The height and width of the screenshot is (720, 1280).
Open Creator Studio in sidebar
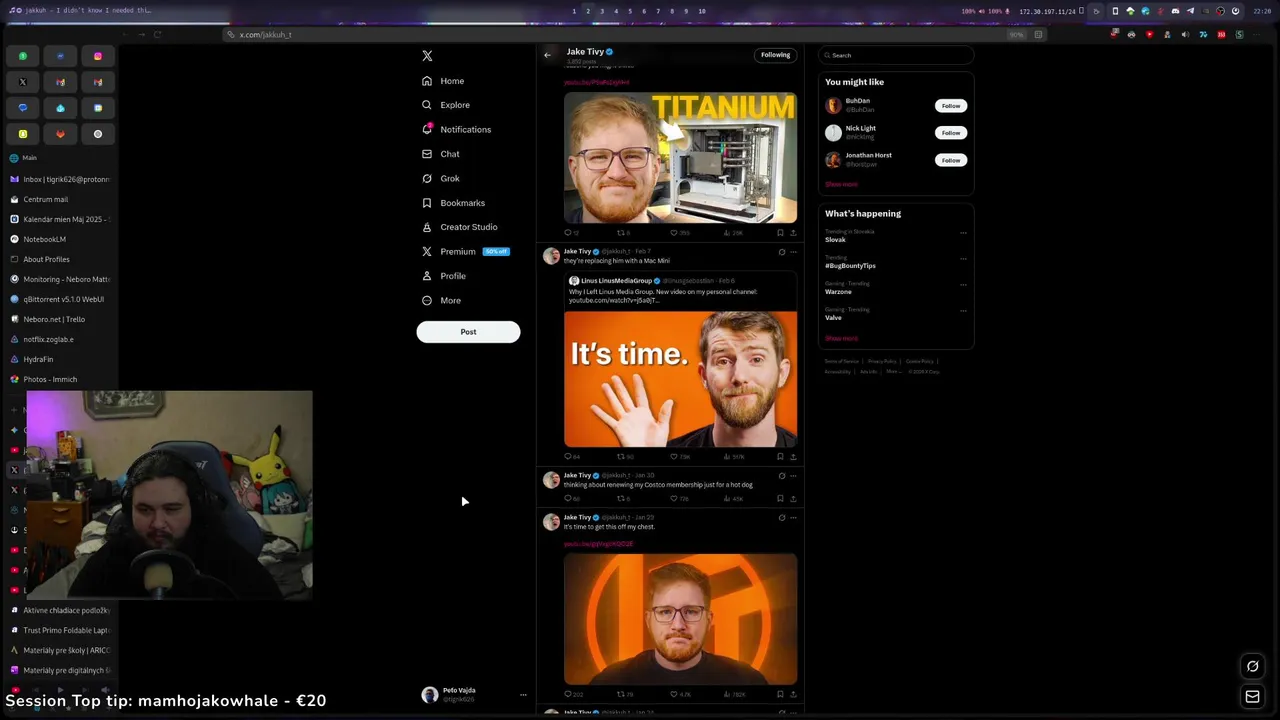click(459, 227)
